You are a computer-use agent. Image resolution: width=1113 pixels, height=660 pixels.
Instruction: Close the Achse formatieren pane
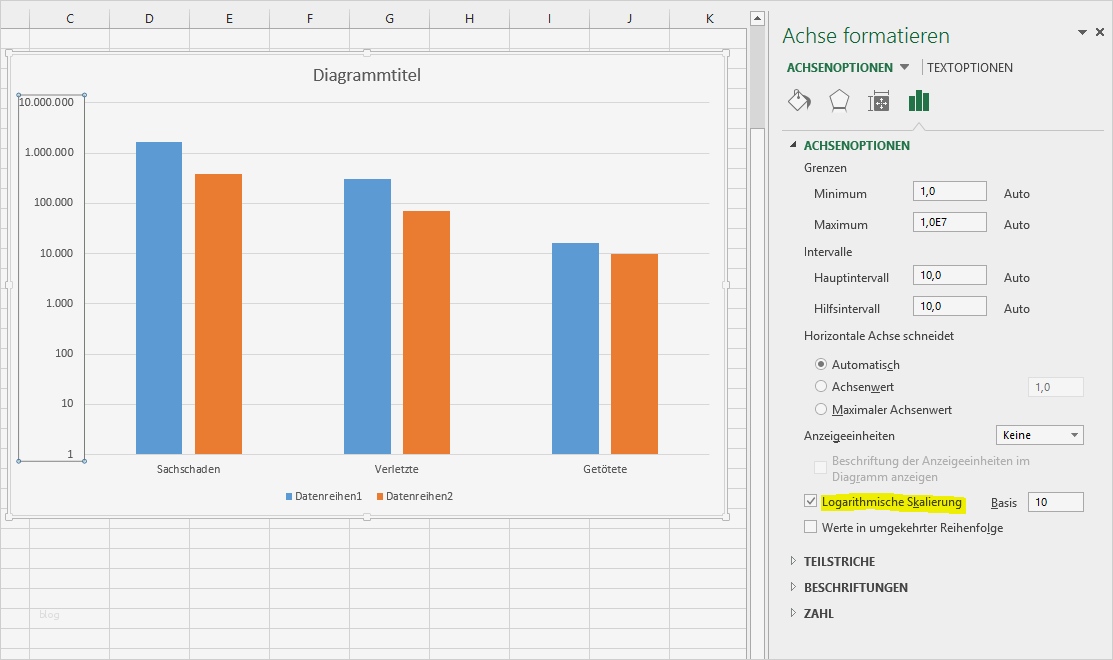pyautogui.click(x=1100, y=33)
